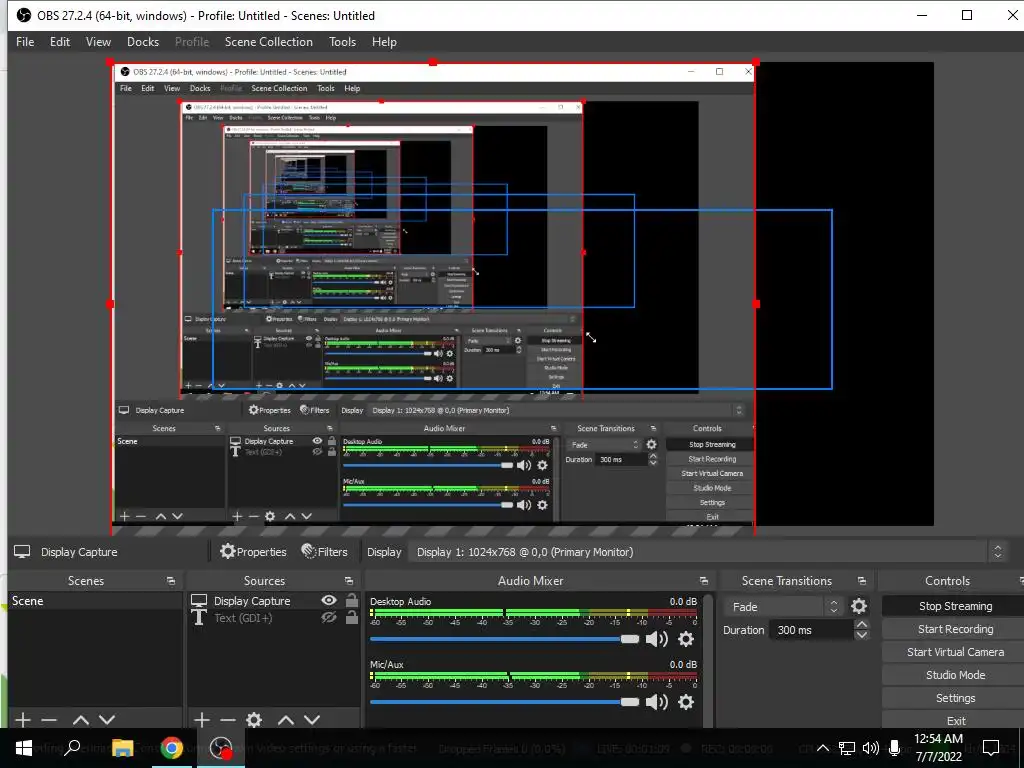Viewport: 1024px width, 768px height.
Task: Open the Edit menu
Action: (x=60, y=42)
